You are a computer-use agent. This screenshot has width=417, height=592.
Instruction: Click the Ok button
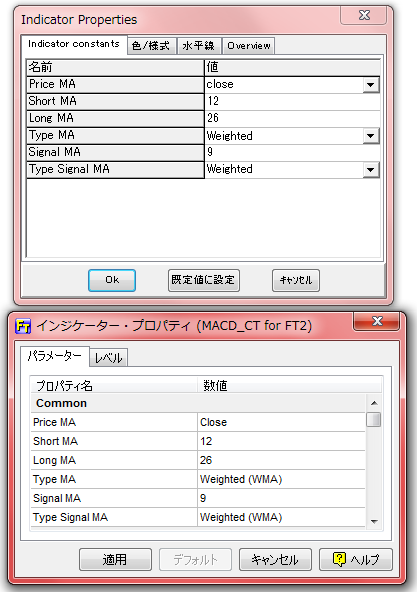(x=112, y=280)
